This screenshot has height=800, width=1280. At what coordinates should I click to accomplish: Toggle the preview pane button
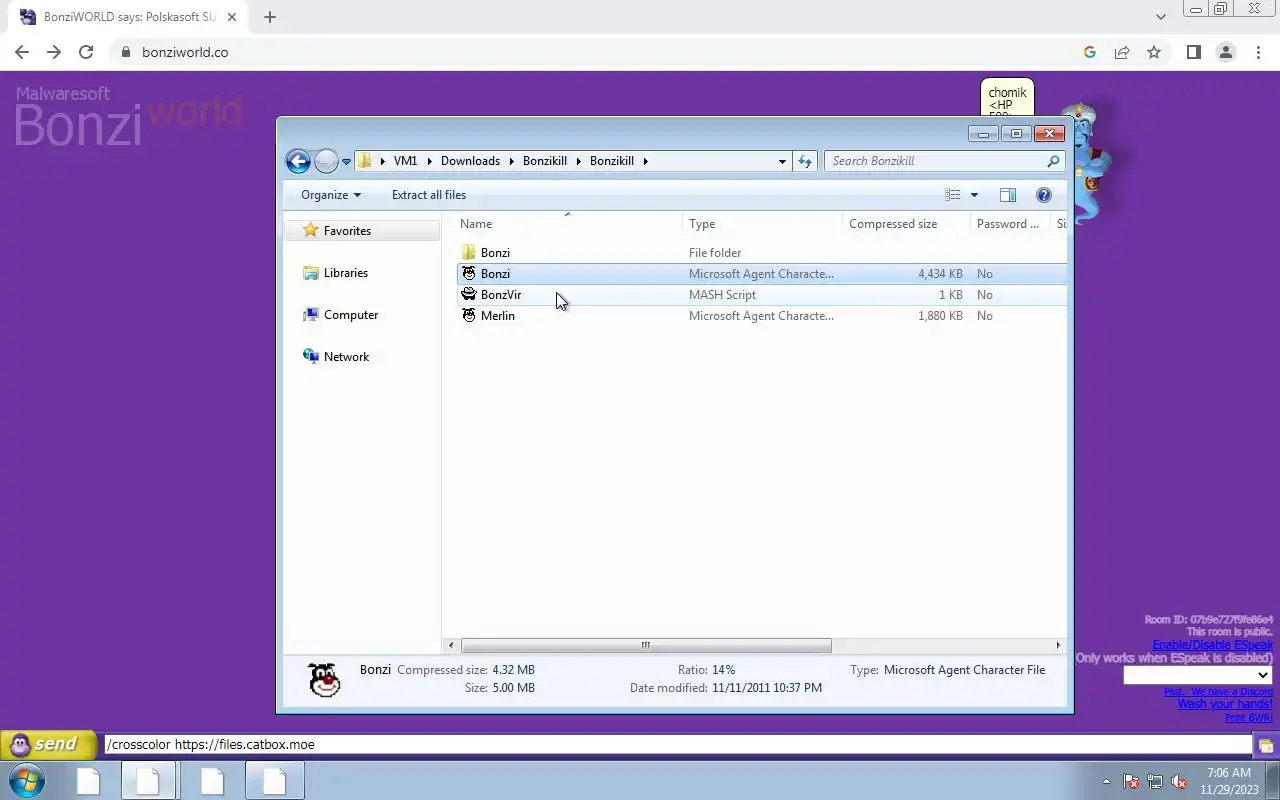1008,195
